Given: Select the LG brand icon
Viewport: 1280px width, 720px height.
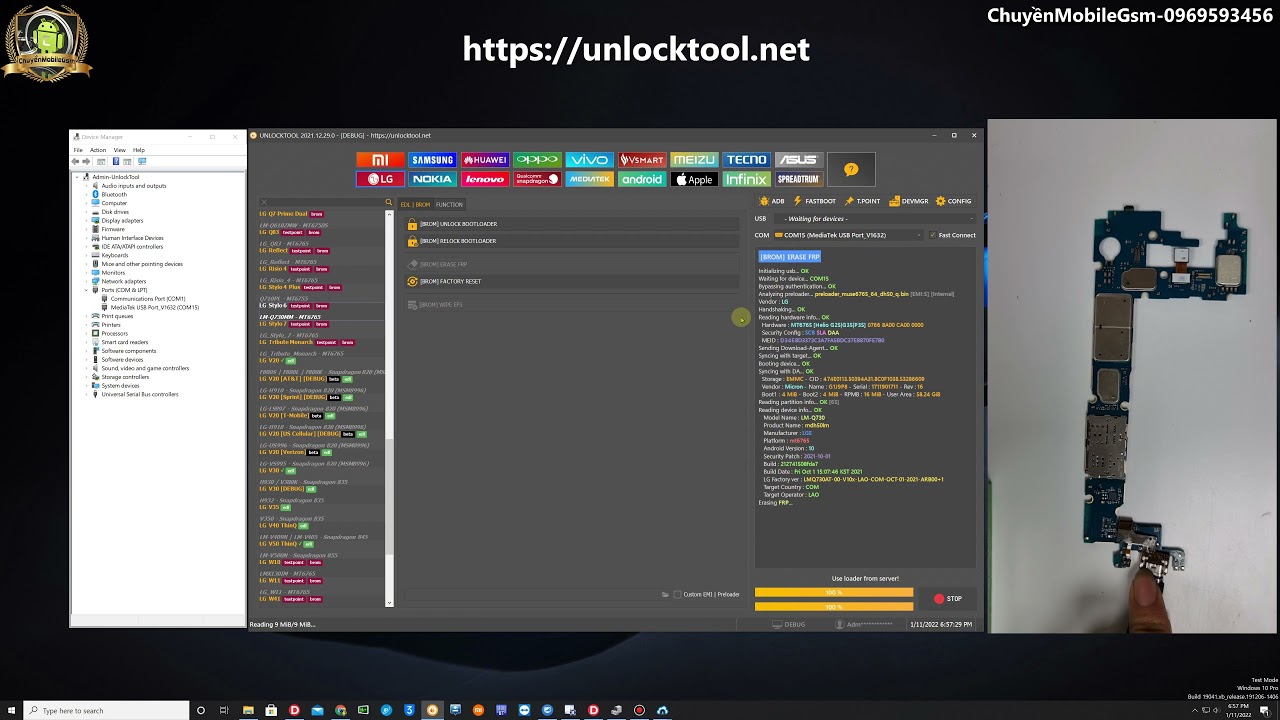Looking at the screenshot, I should (x=380, y=179).
